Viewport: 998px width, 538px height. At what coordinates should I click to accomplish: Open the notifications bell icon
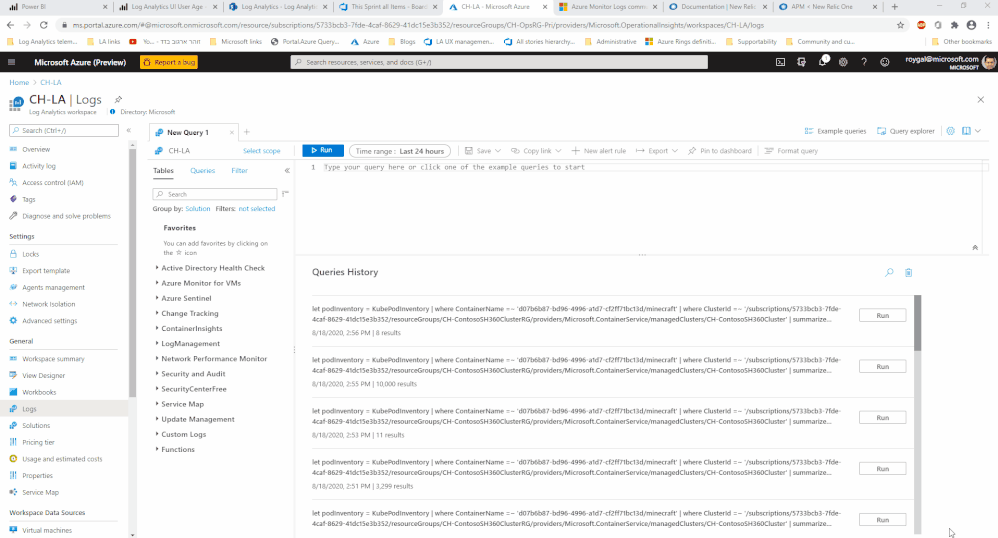[822, 62]
